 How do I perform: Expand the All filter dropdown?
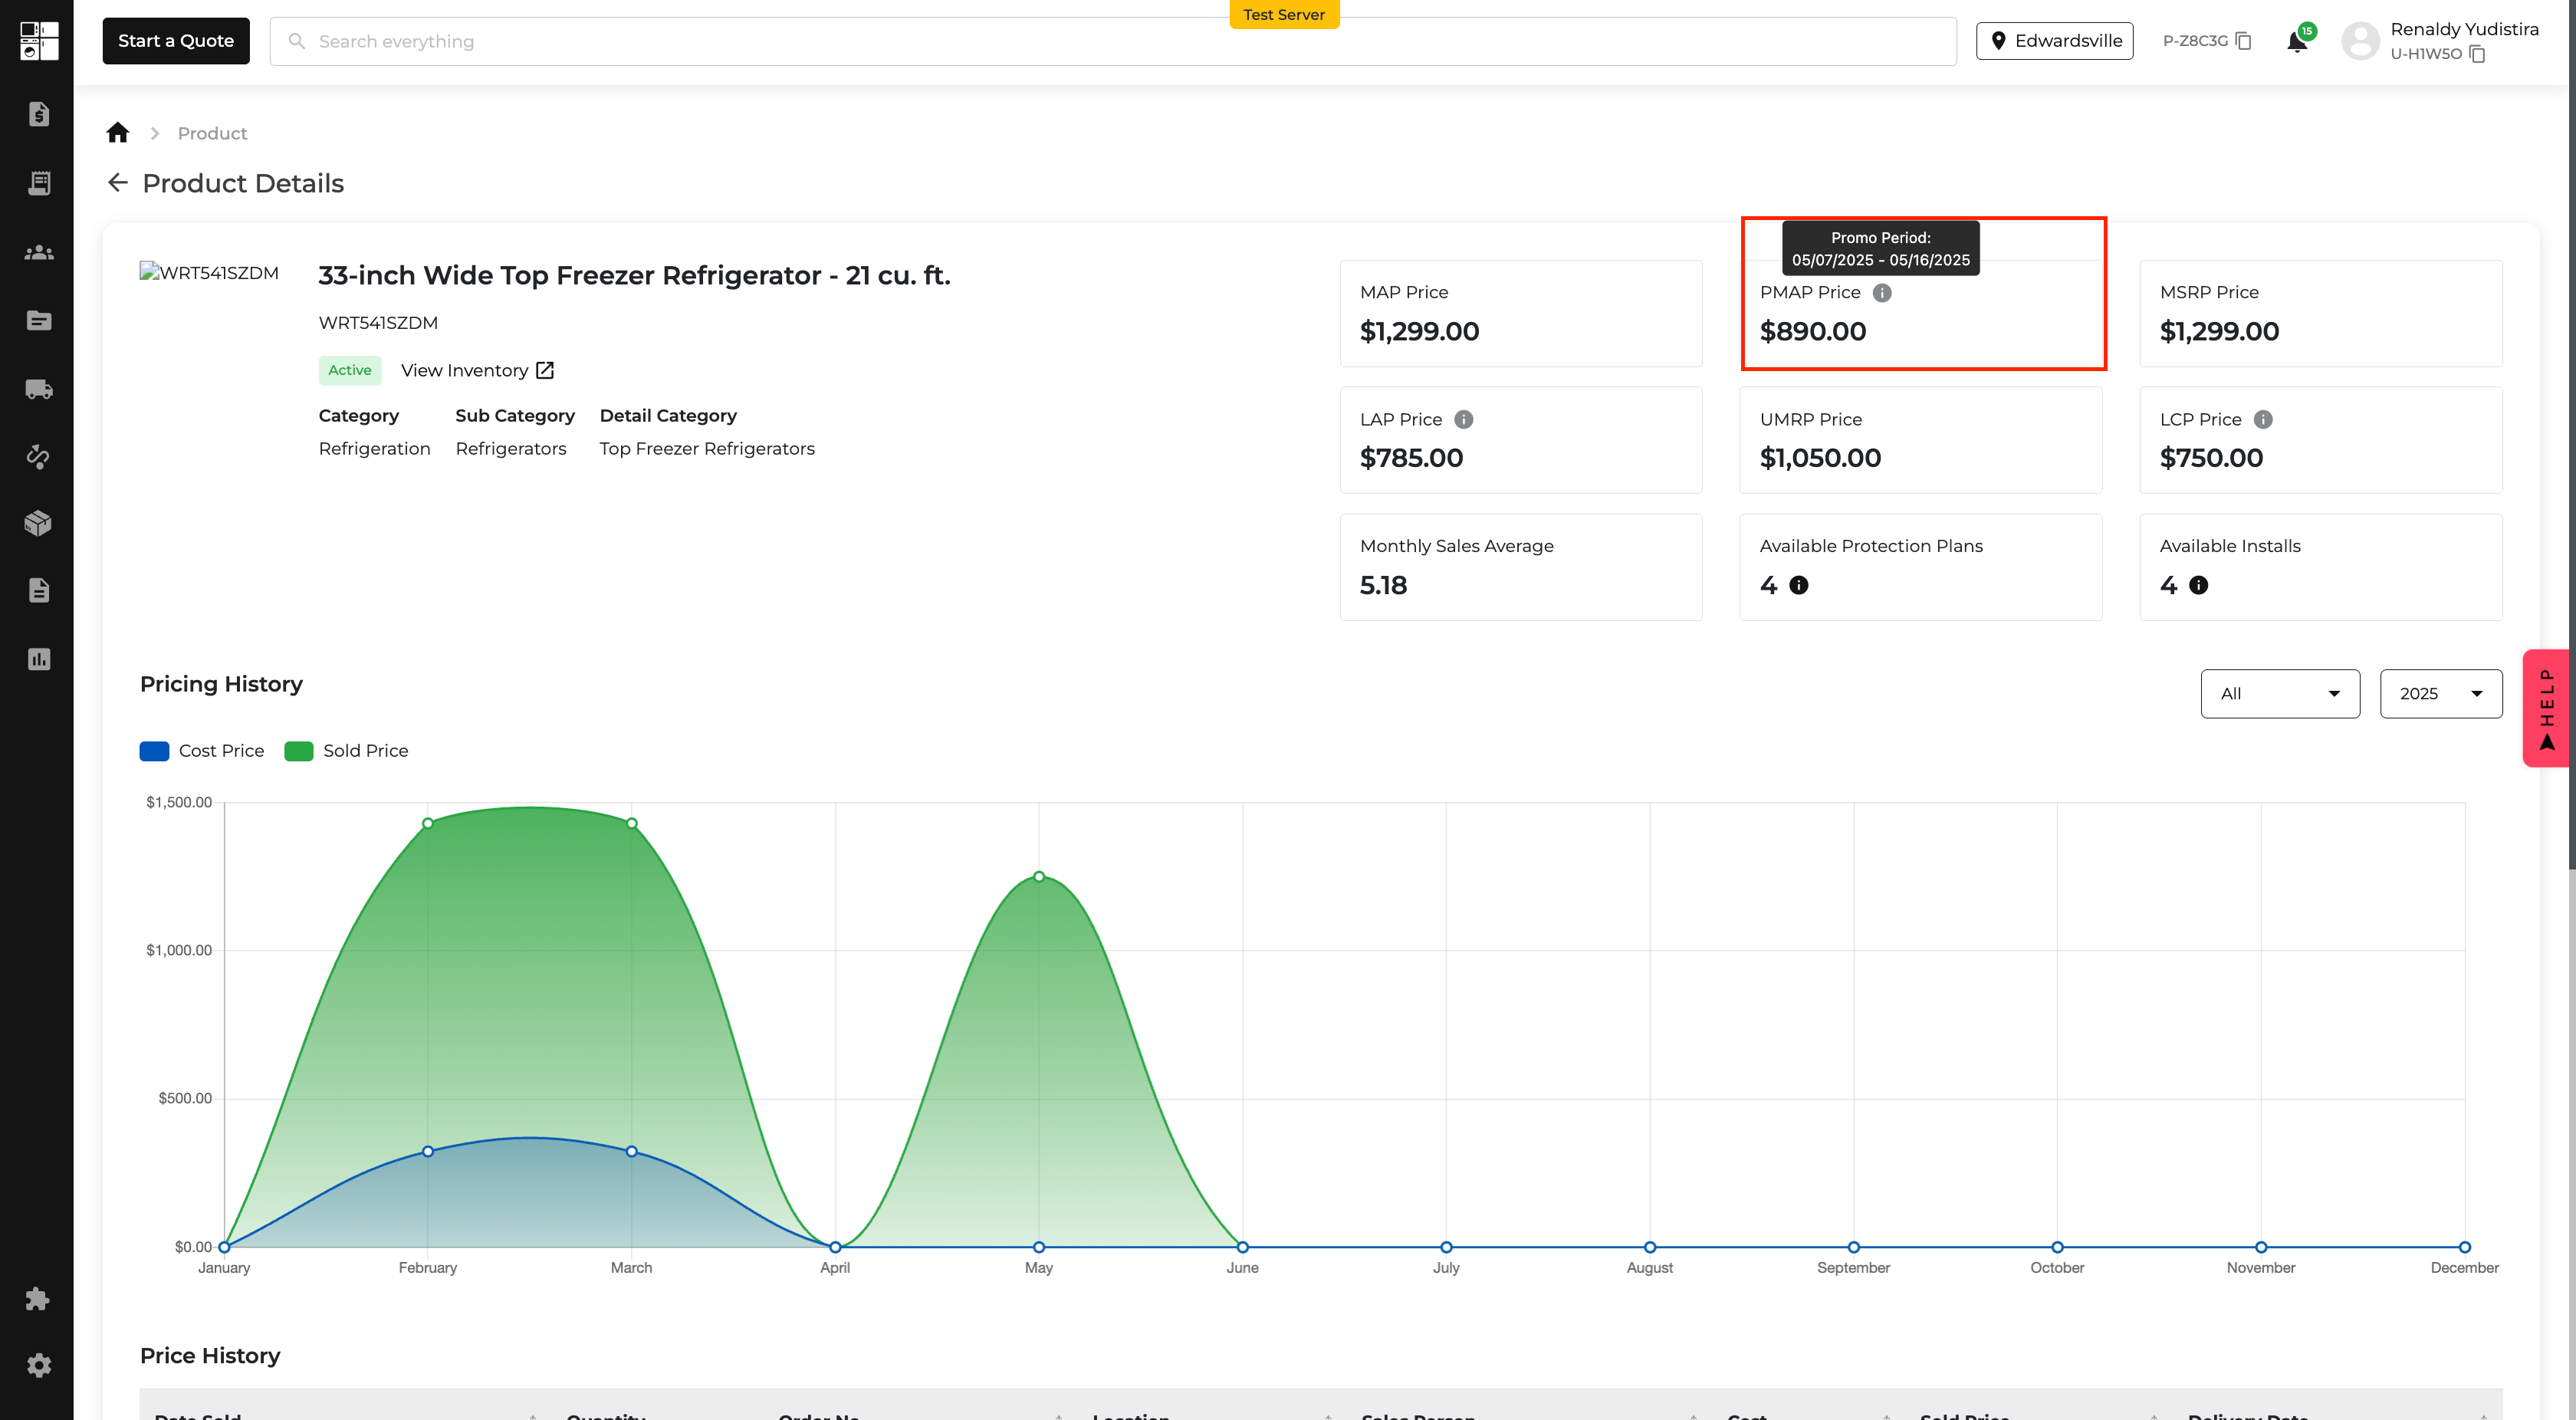(x=2279, y=694)
